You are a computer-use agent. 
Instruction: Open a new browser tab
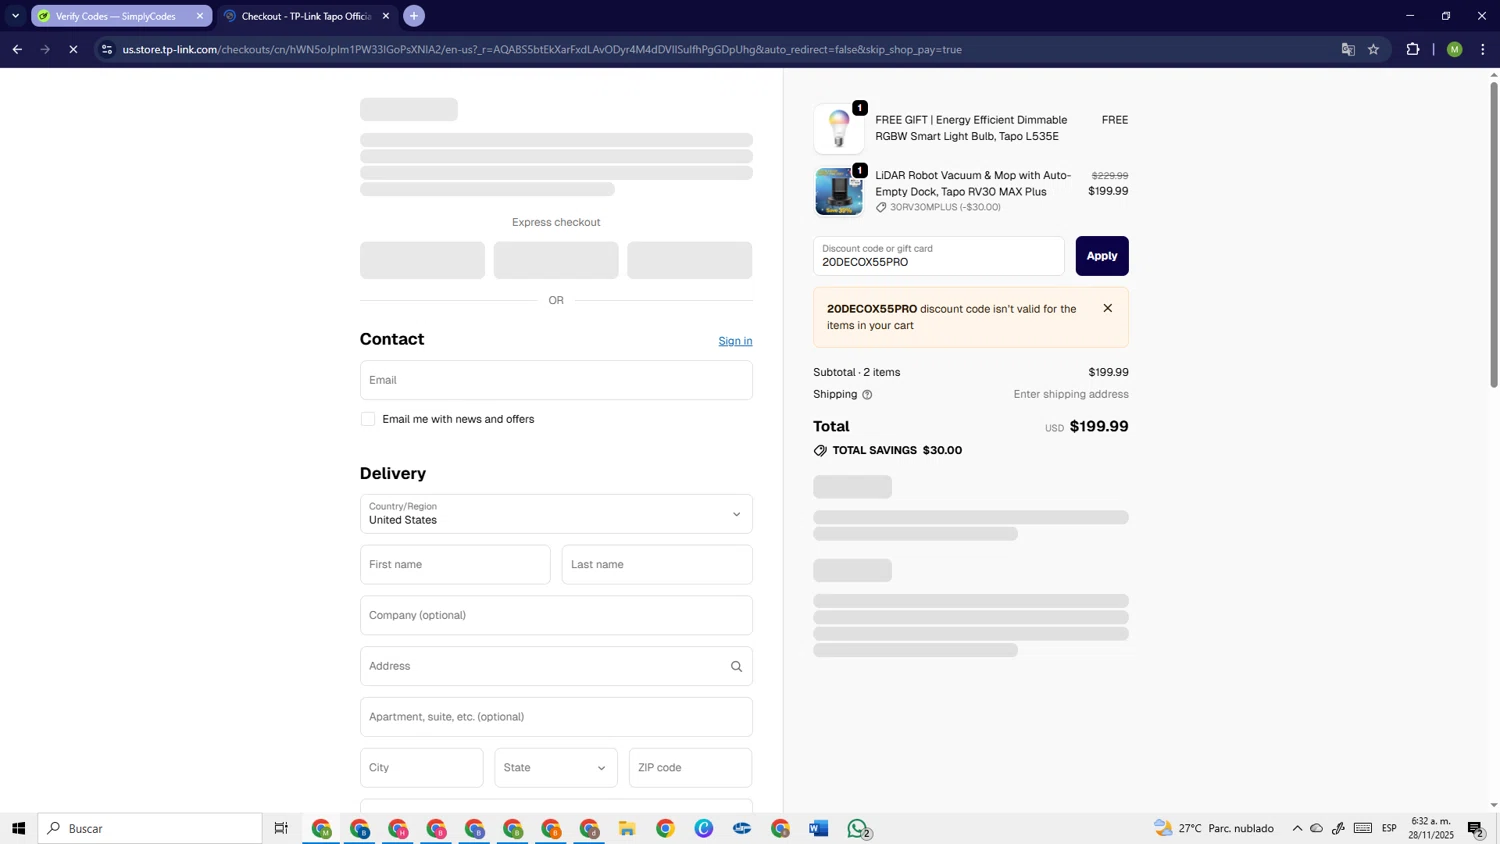pyautogui.click(x=414, y=16)
